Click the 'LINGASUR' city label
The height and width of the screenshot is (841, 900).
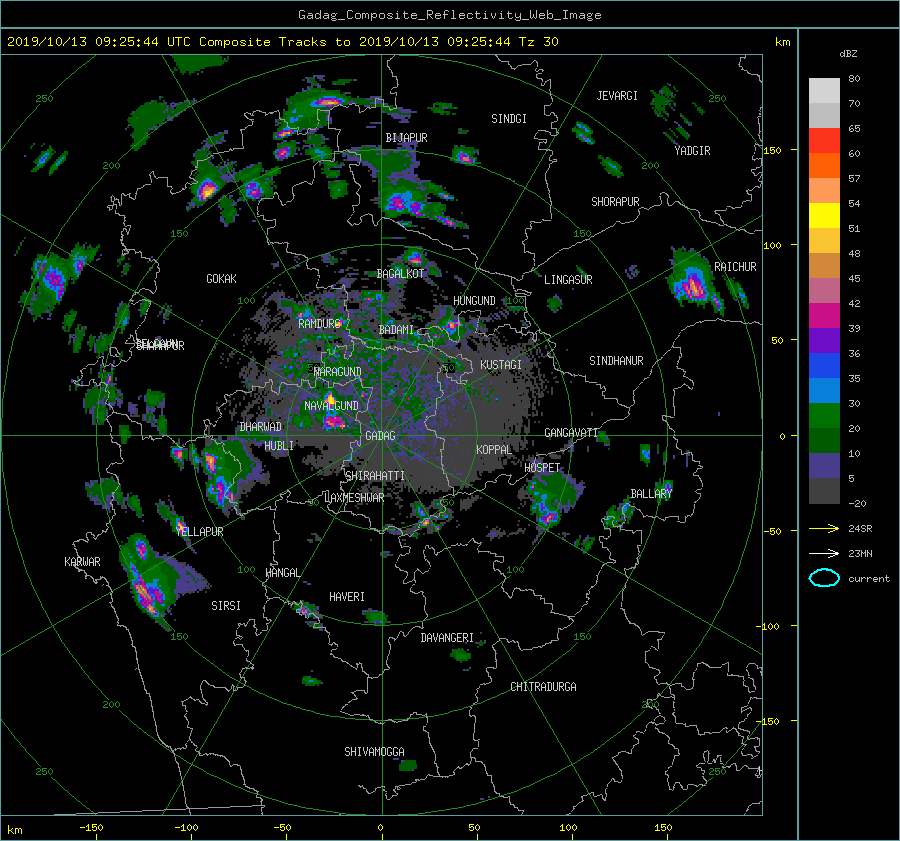click(568, 280)
